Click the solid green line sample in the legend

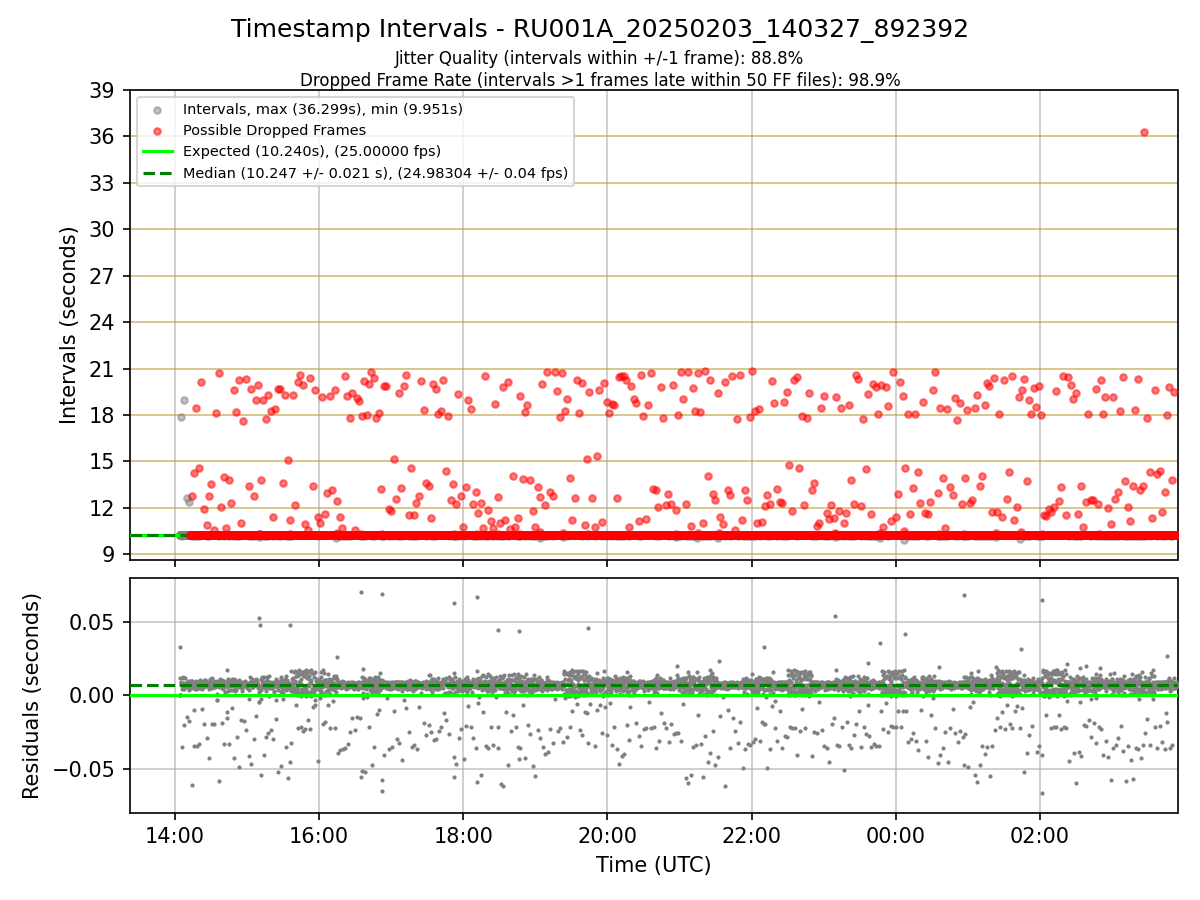pyautogui.click(x=159, y=151)
